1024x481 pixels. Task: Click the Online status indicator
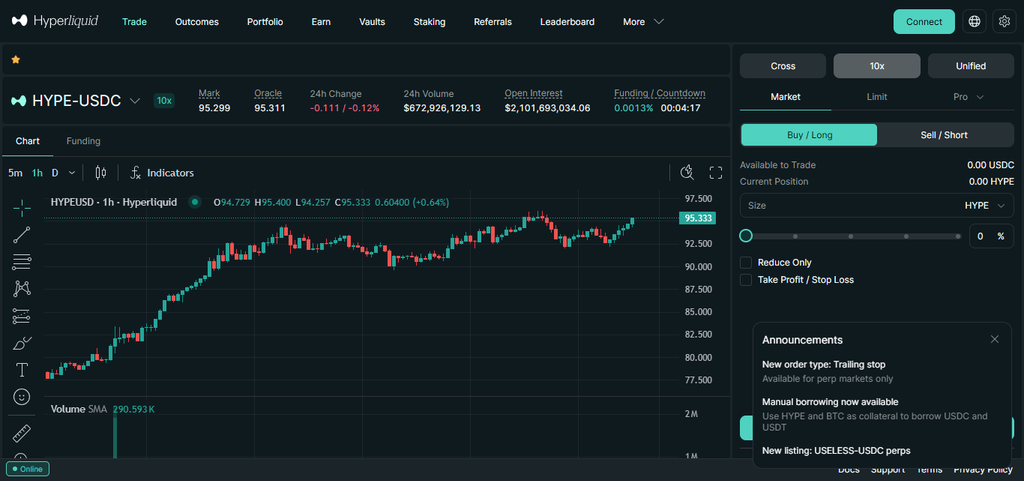click(x=27, y=469)
